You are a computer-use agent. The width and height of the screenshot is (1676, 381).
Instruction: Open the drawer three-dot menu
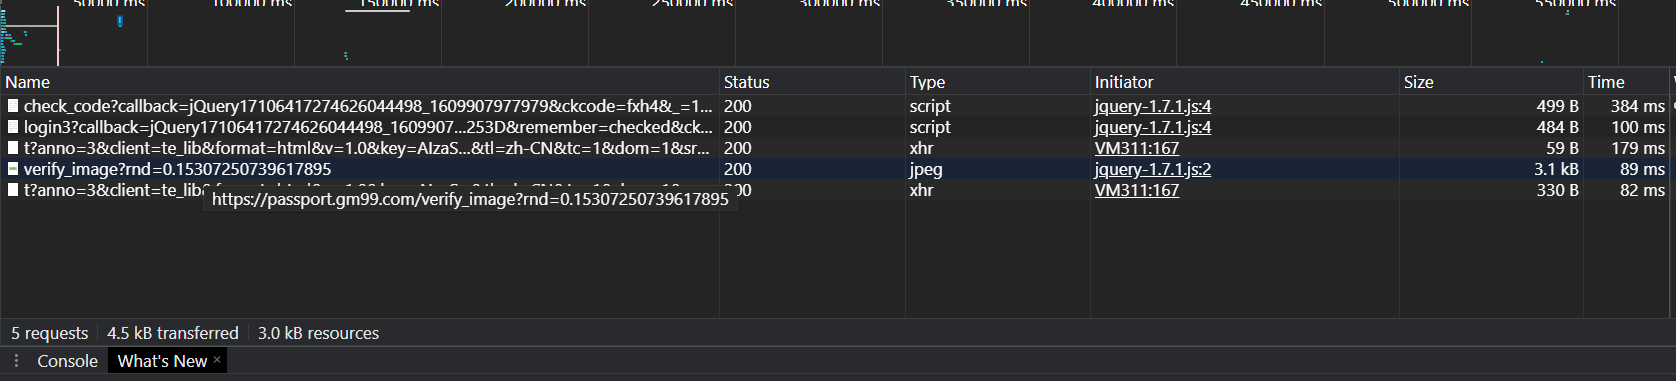point(15,361)
